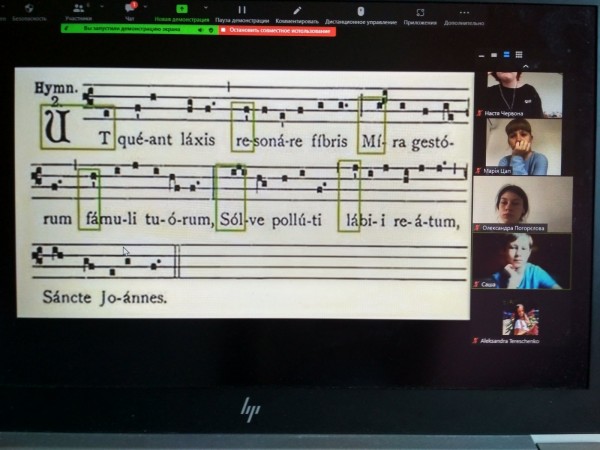Click Остановить совместное использование red button
The image size is (600, 450).
click(277, 31)
